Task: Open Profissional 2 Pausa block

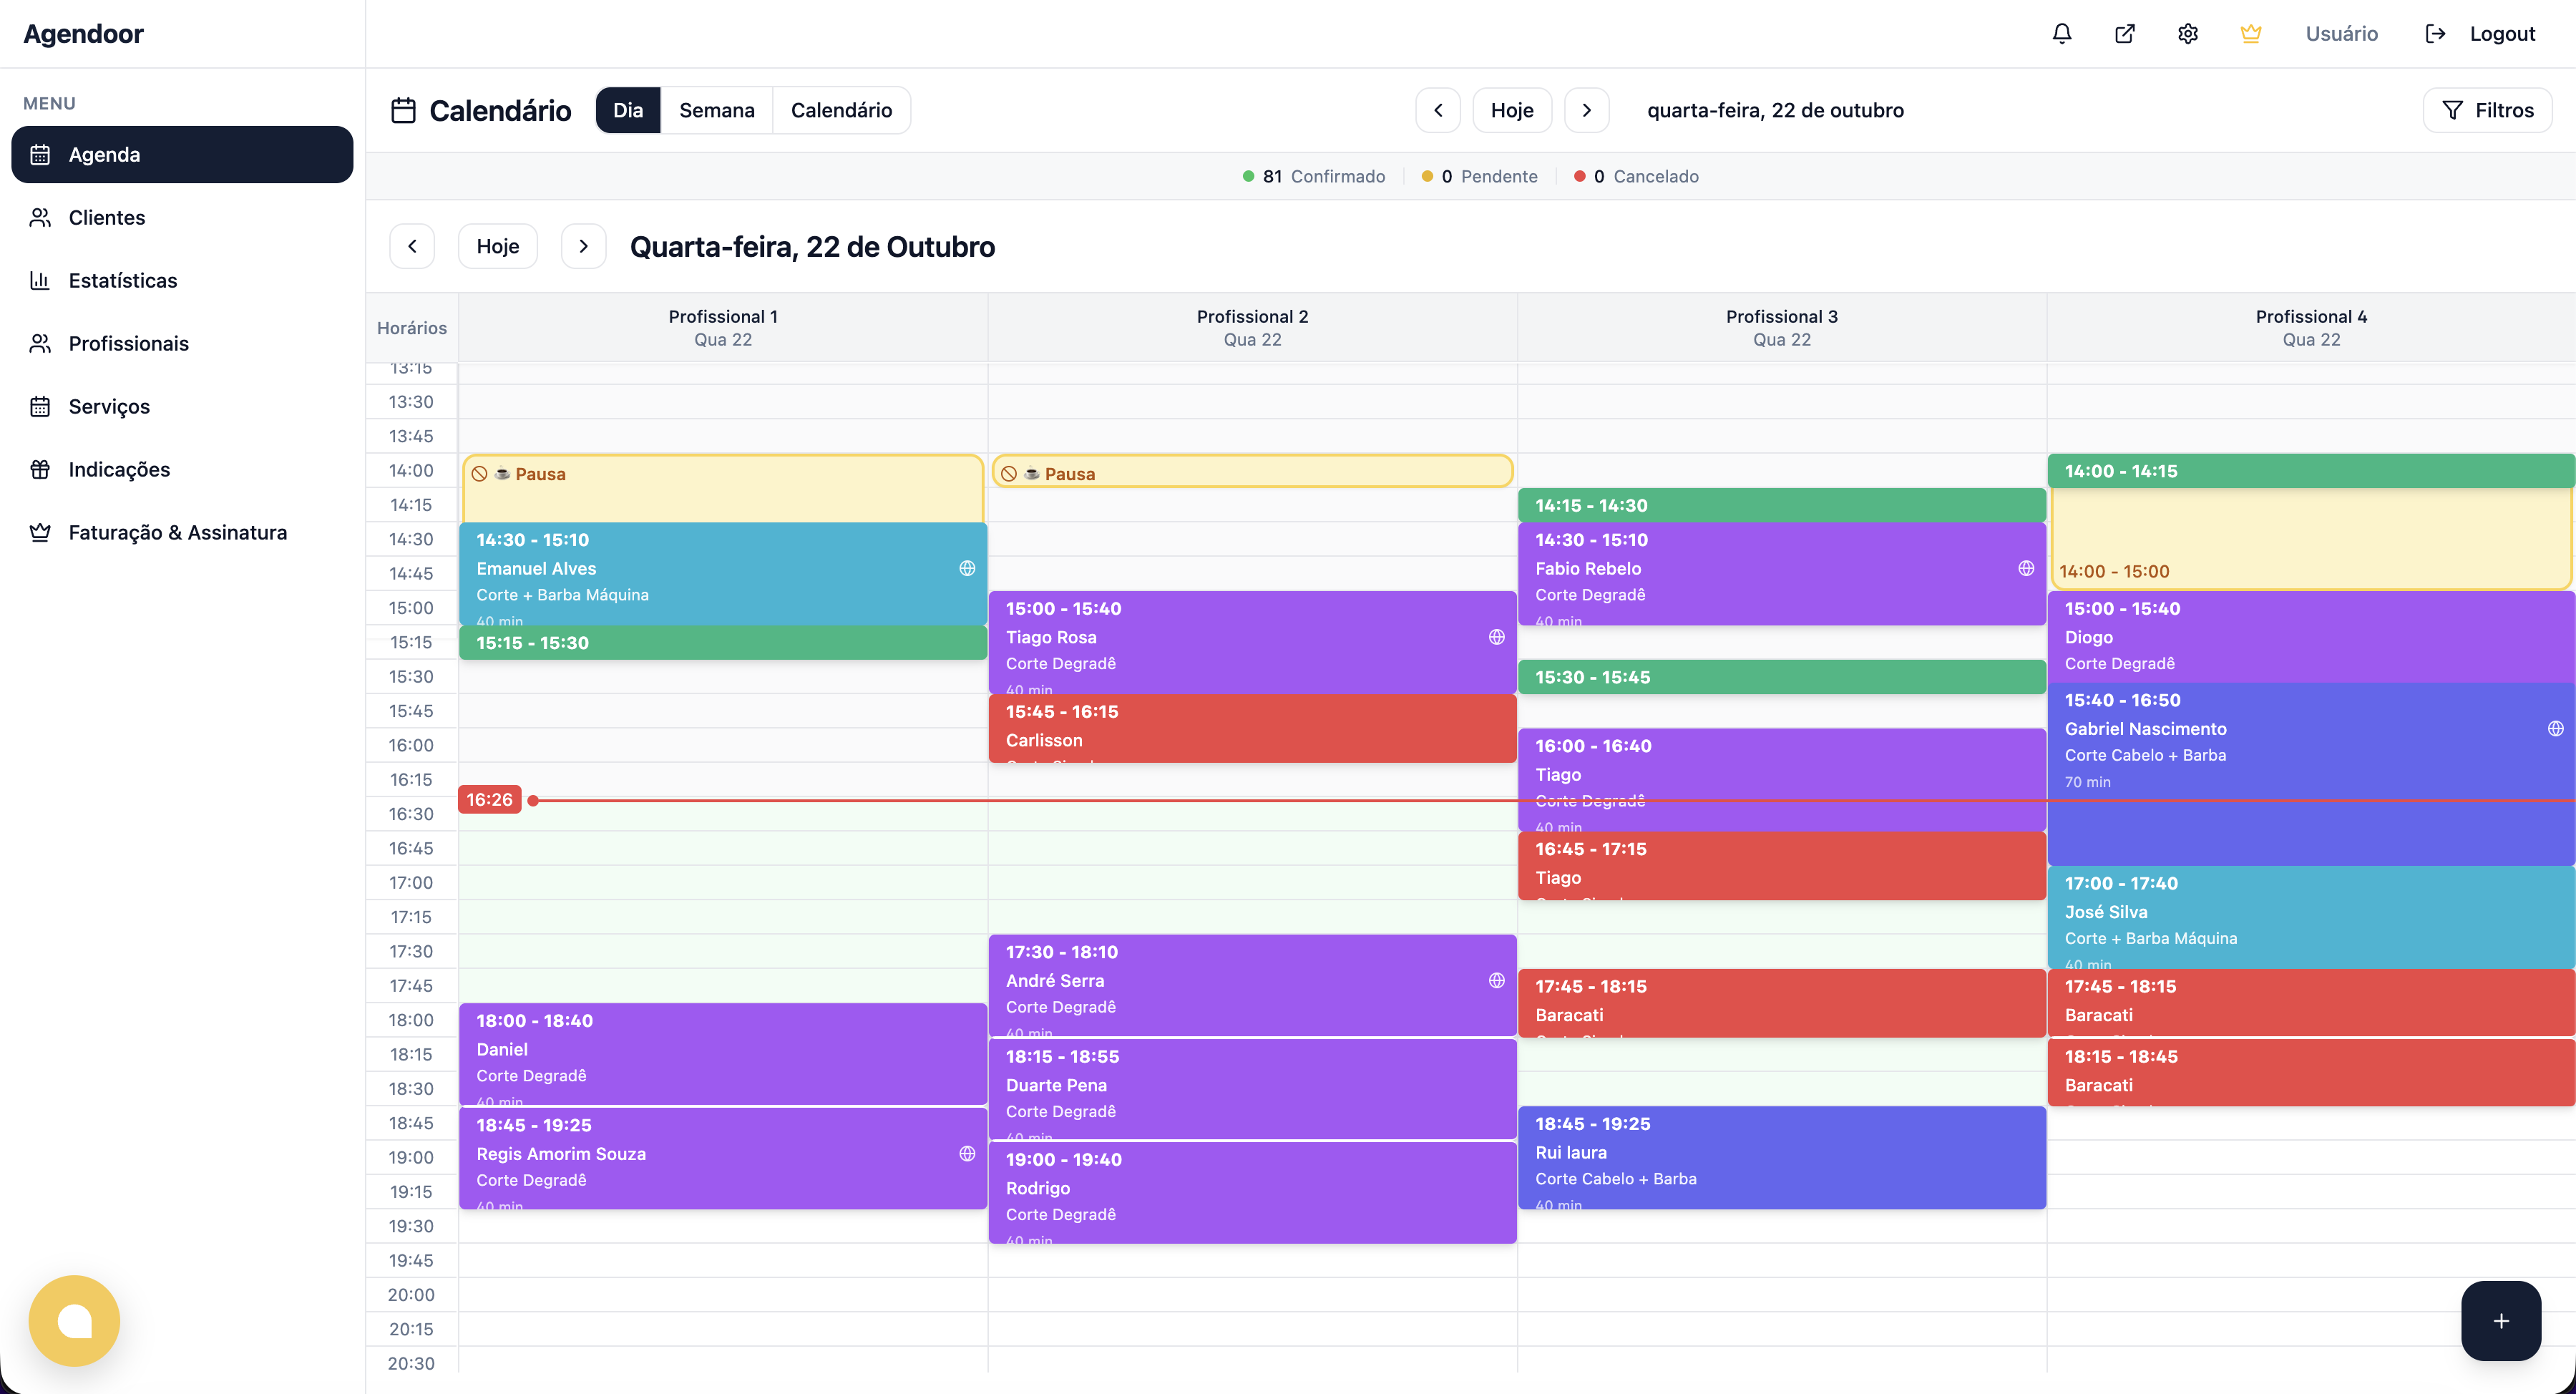Action: [1252, 472]
